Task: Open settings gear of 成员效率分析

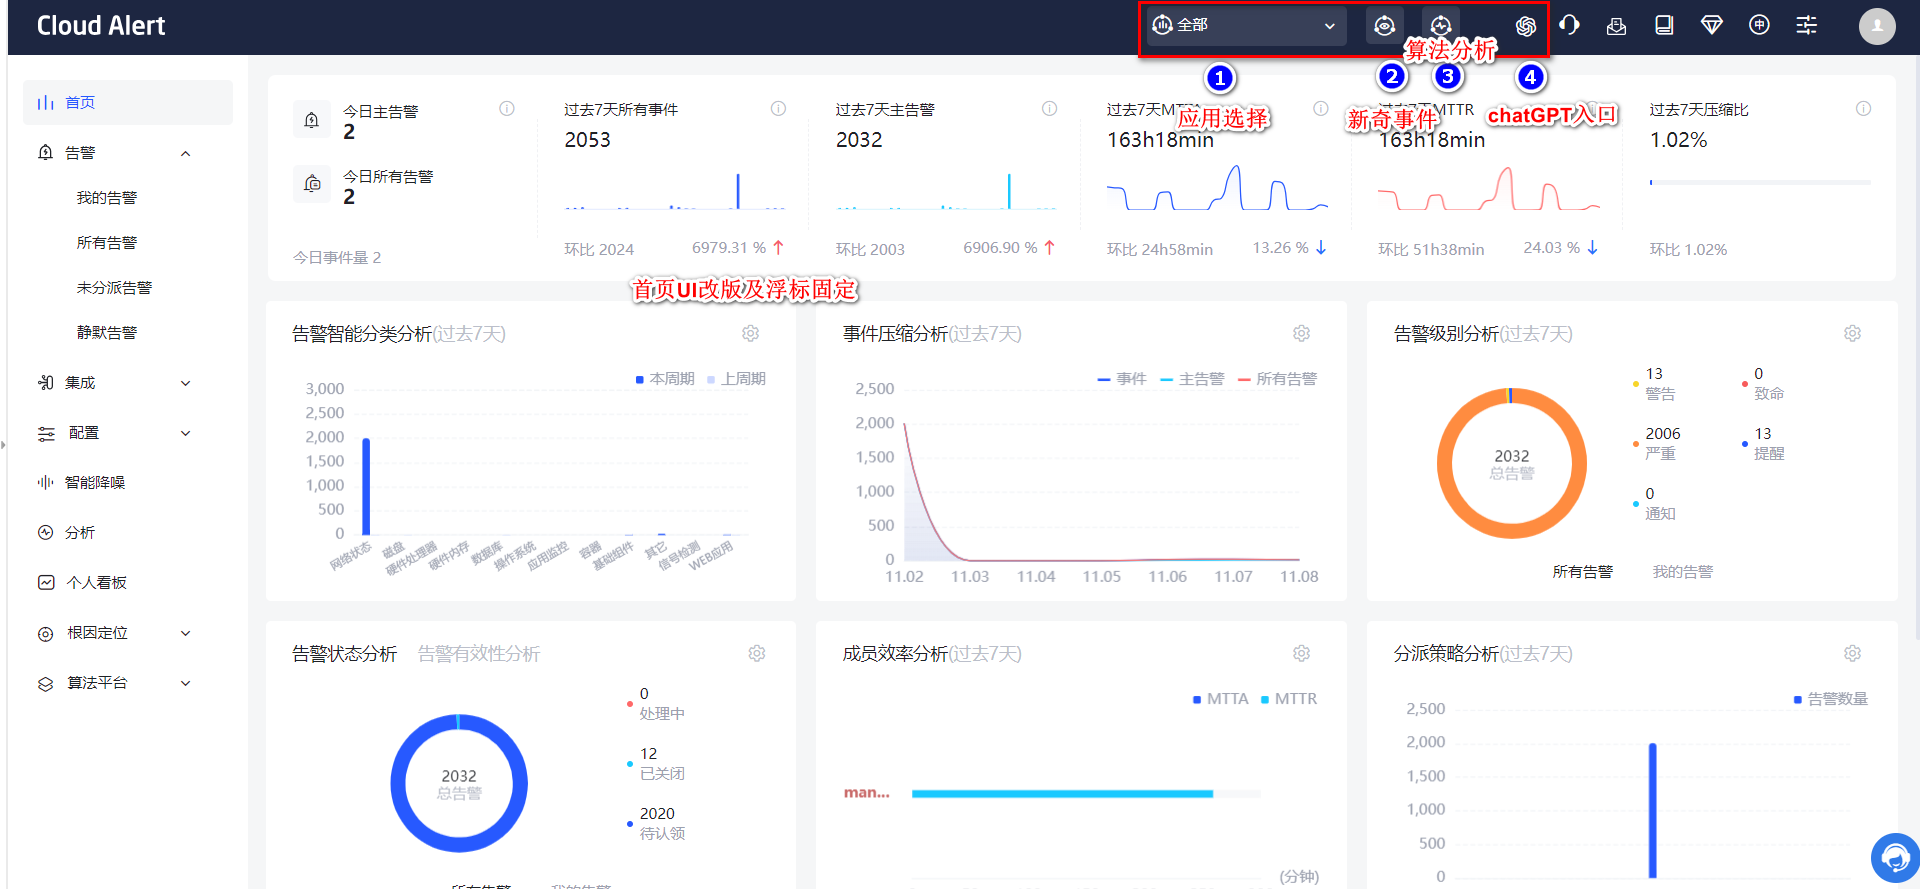Action: tap(1301, 653)
